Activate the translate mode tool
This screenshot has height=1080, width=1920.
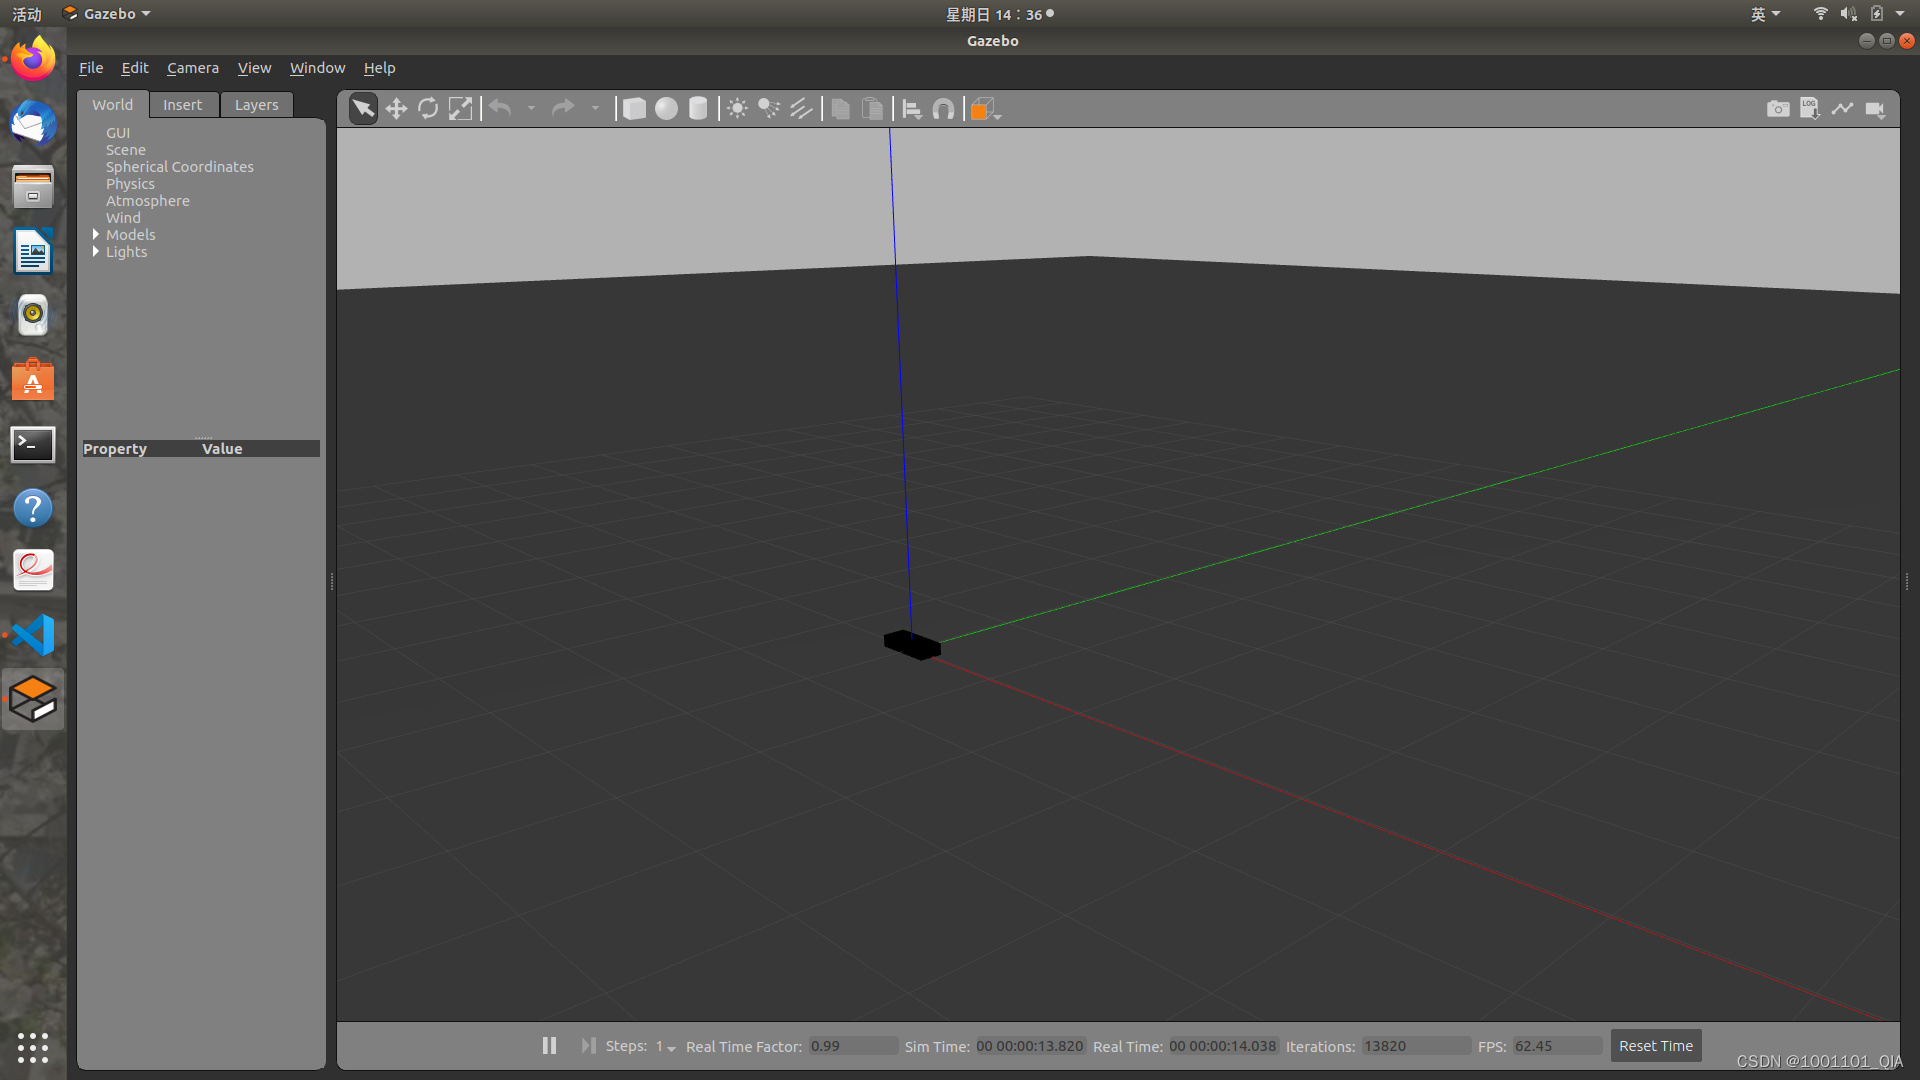click(x=396, y=108)
